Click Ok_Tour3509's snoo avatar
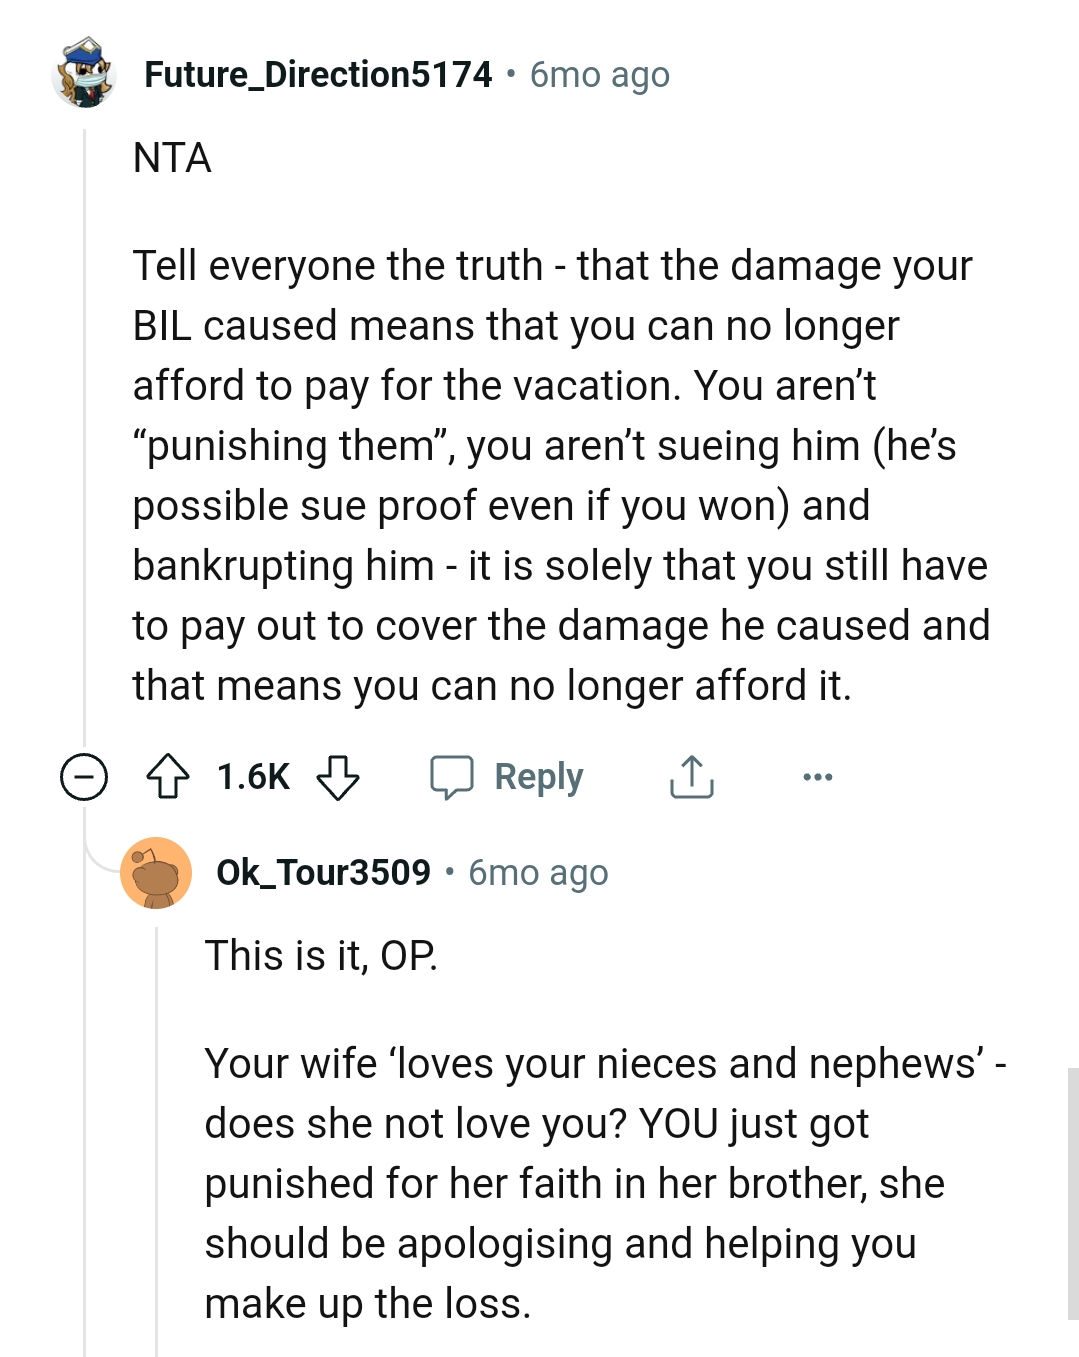 coord(158,873)
